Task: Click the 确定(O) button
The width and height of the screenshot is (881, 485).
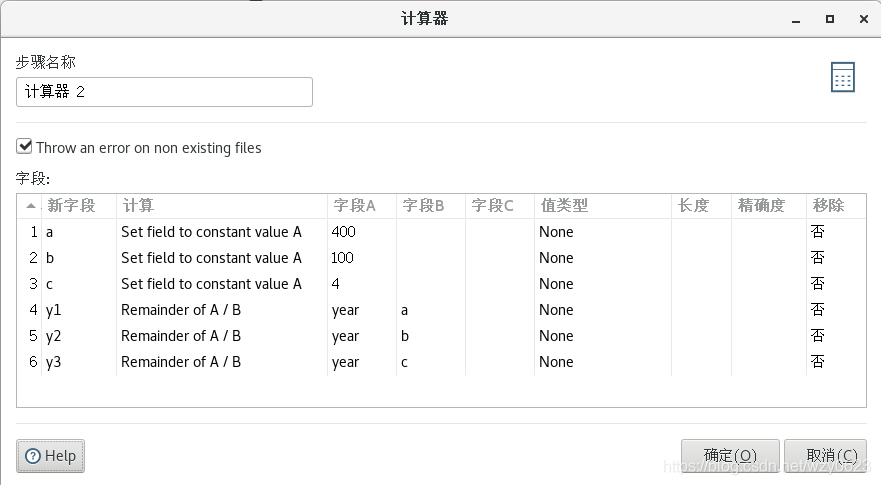Action: pyautogui.click(x=730, y=455)
